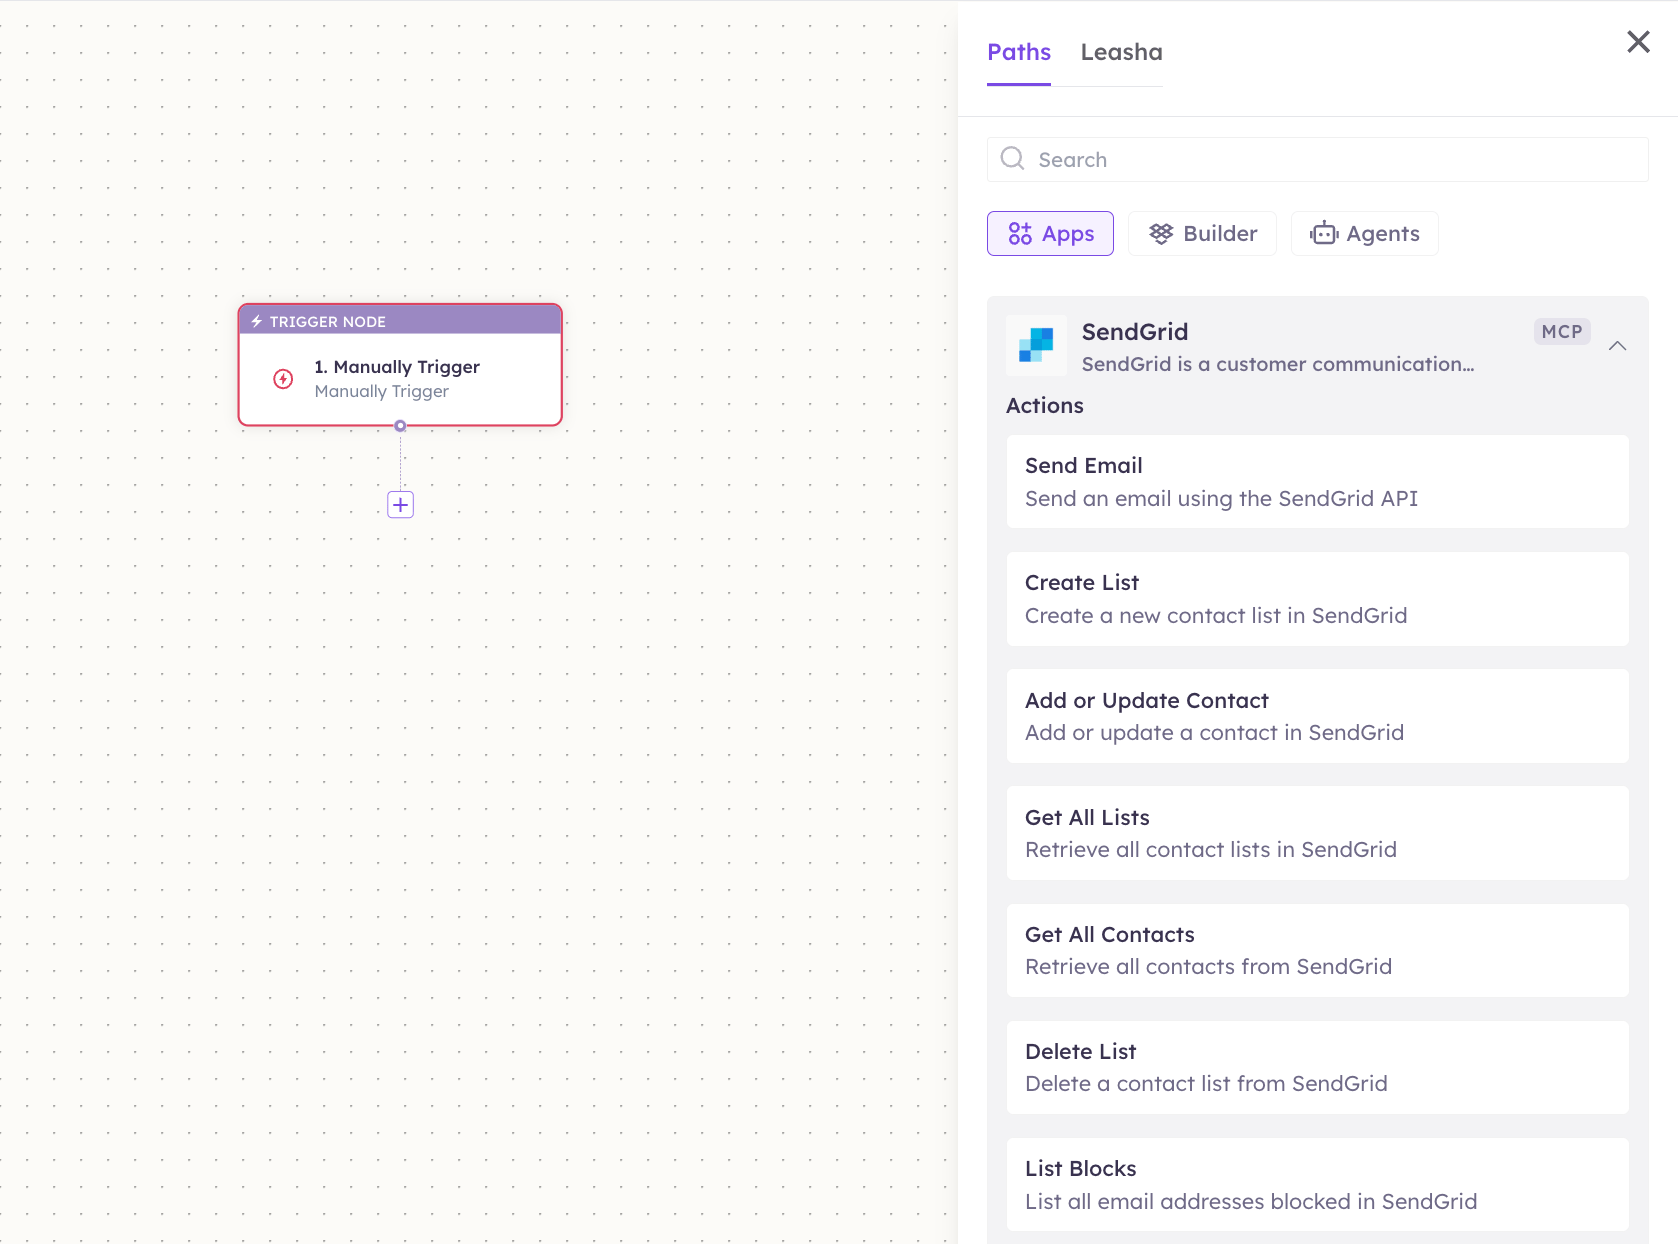Click the lightning bolt icon in Manually Trigger node
Image resolution: width=1678 pixels, height=1244 pixels.
283,379
